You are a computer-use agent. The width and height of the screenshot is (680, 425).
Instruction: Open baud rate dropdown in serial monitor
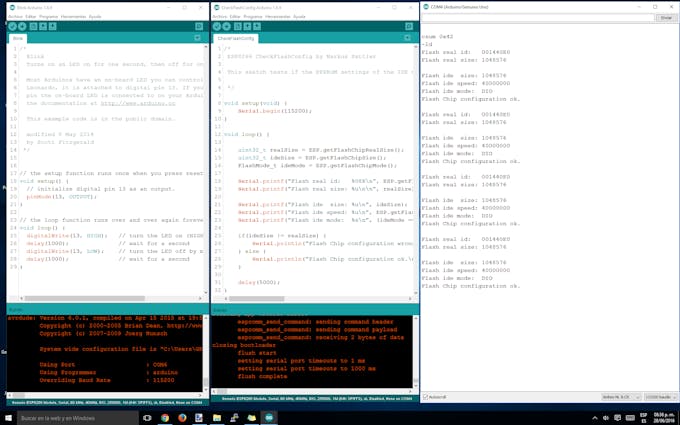tap(660, 397)
